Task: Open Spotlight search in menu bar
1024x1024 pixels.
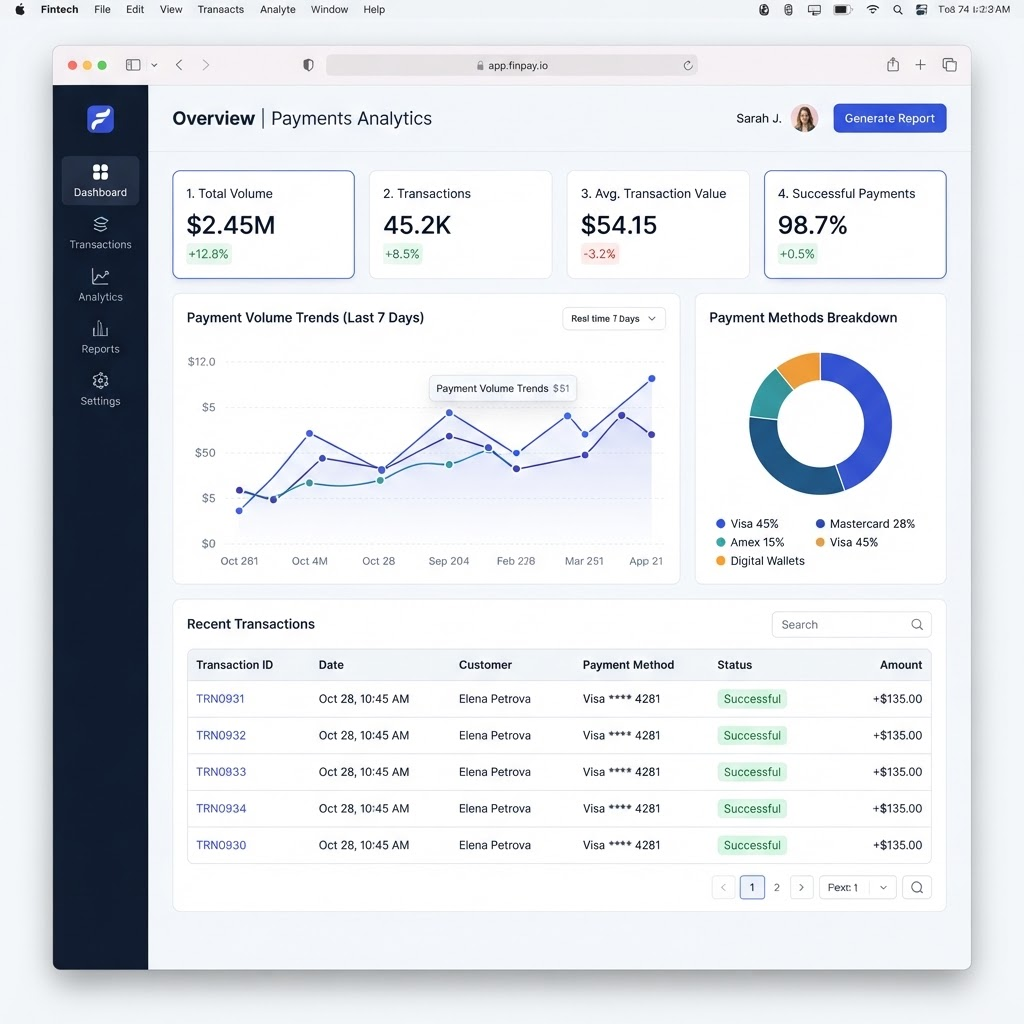Action: point(898,10)
